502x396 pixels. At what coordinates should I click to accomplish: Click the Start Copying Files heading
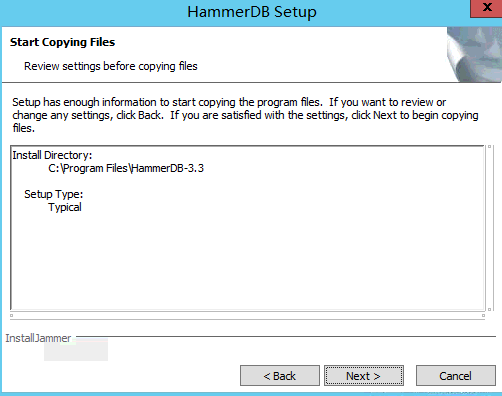click(62, 42)
